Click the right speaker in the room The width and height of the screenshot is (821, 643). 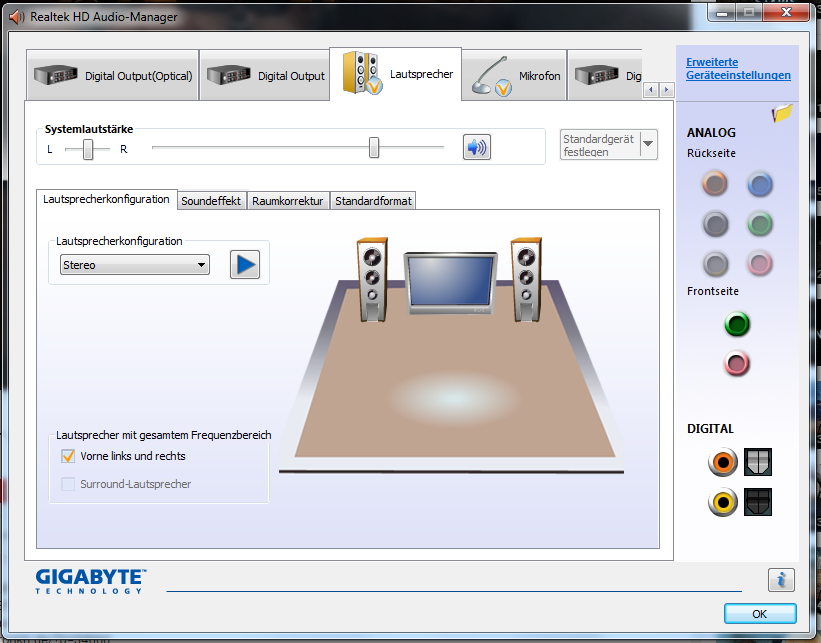pos(526,280)
